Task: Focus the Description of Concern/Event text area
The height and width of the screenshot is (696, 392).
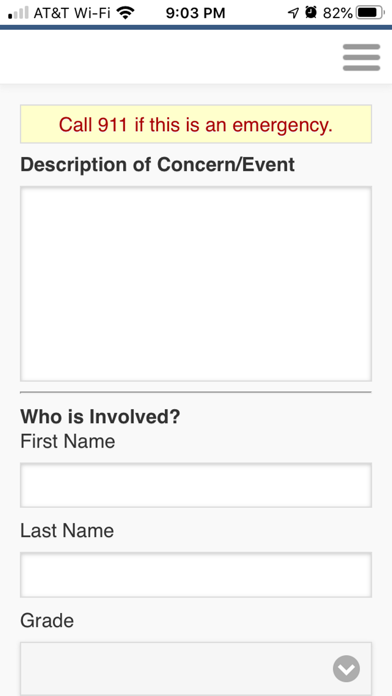Action: [x=196, y=284]
